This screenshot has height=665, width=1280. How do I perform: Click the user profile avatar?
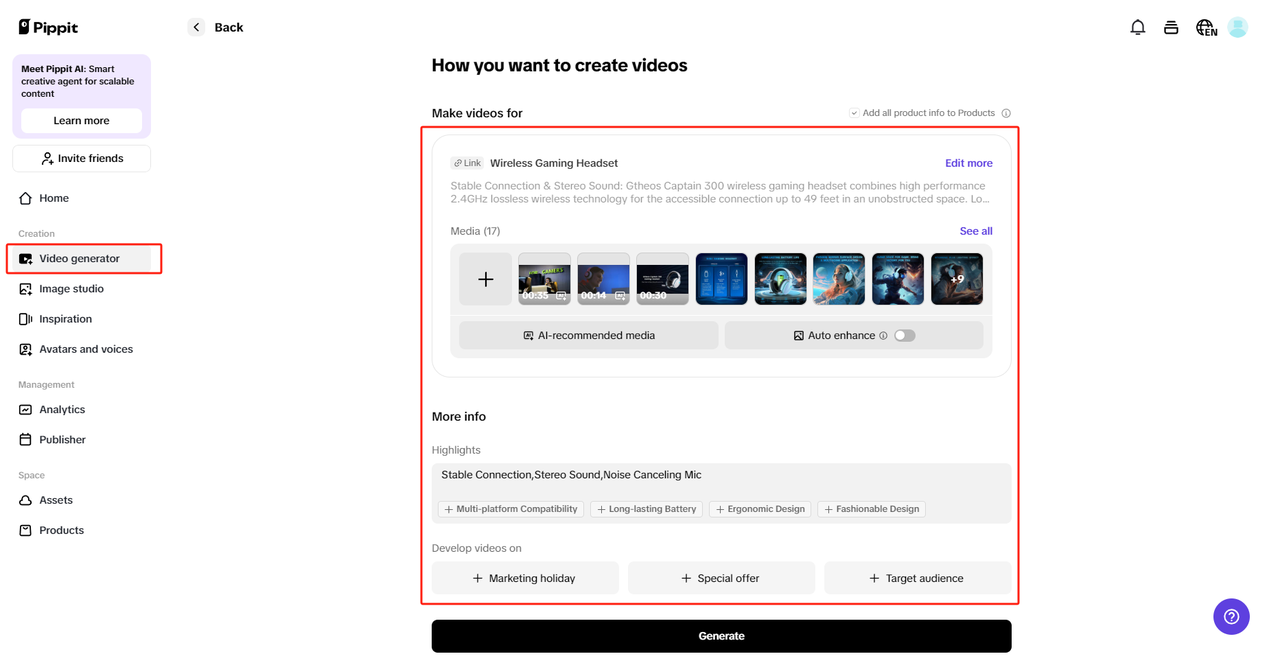(x=1238, y=28)
